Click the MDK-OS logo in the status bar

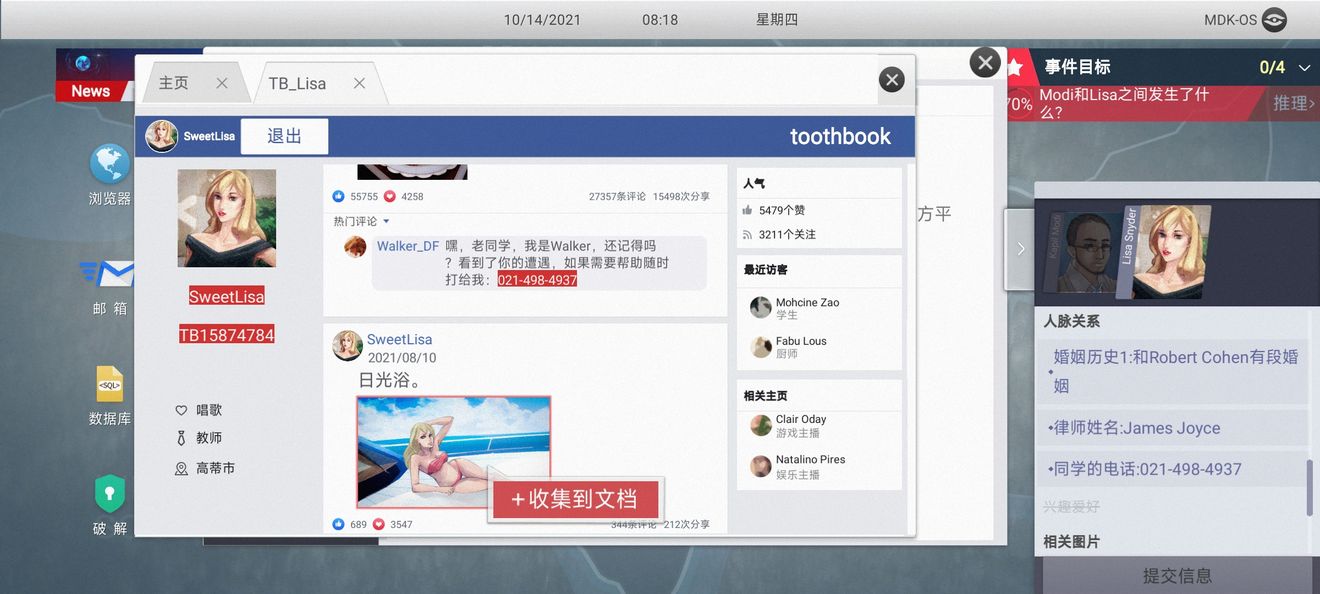[1272, 18]
